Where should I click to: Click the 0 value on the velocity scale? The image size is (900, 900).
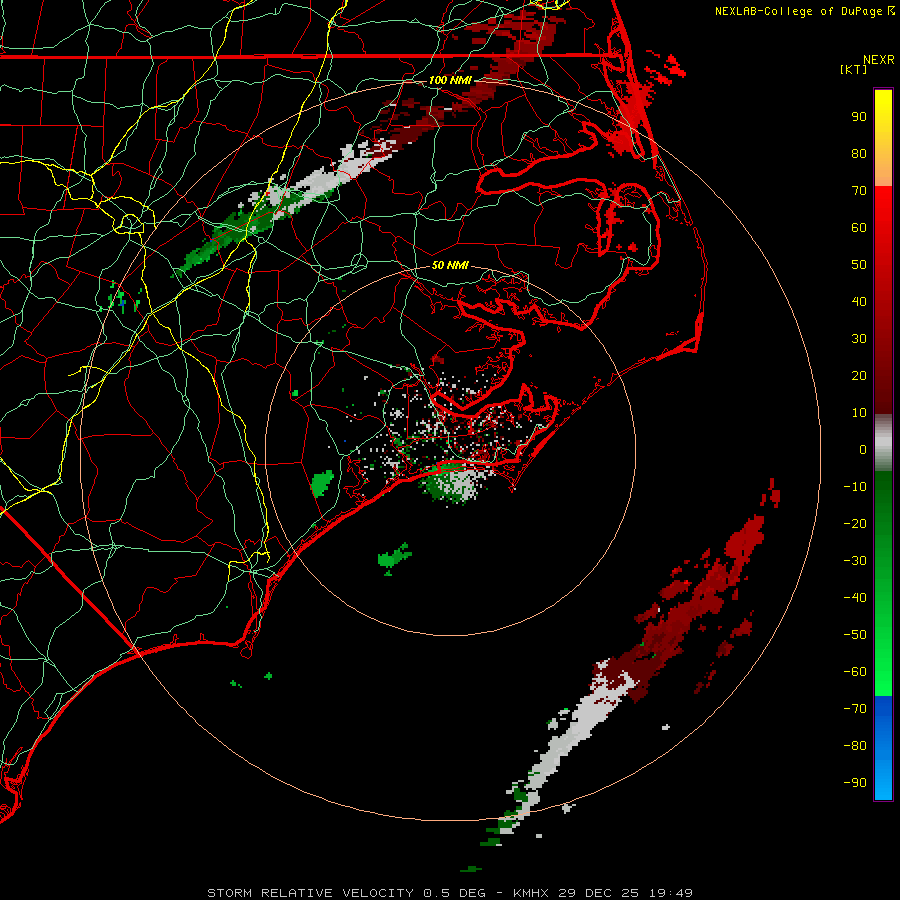[863, 450]
